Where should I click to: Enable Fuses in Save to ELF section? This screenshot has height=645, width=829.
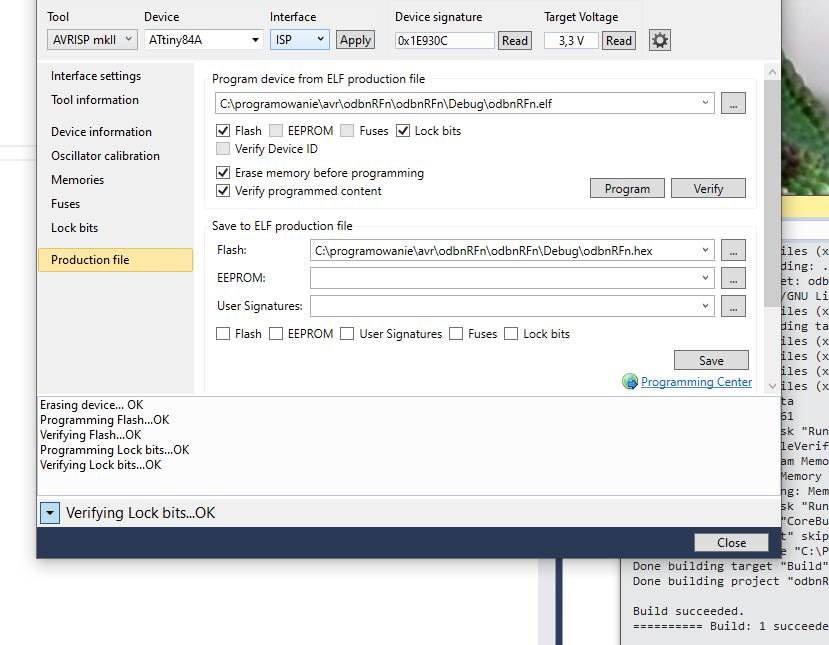click(x=456, y=334)
